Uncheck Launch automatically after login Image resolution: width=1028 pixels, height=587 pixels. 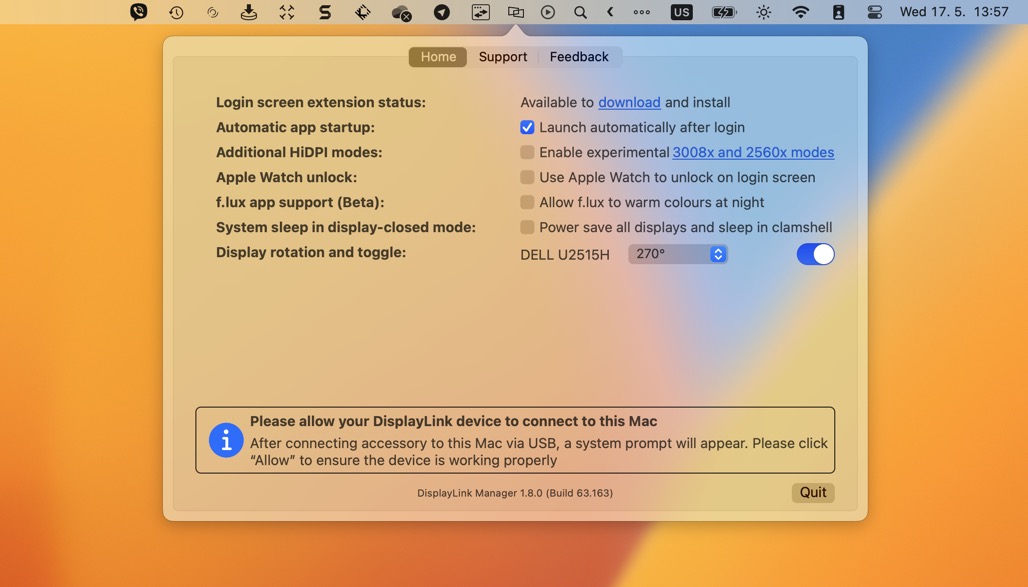[527, 127]
